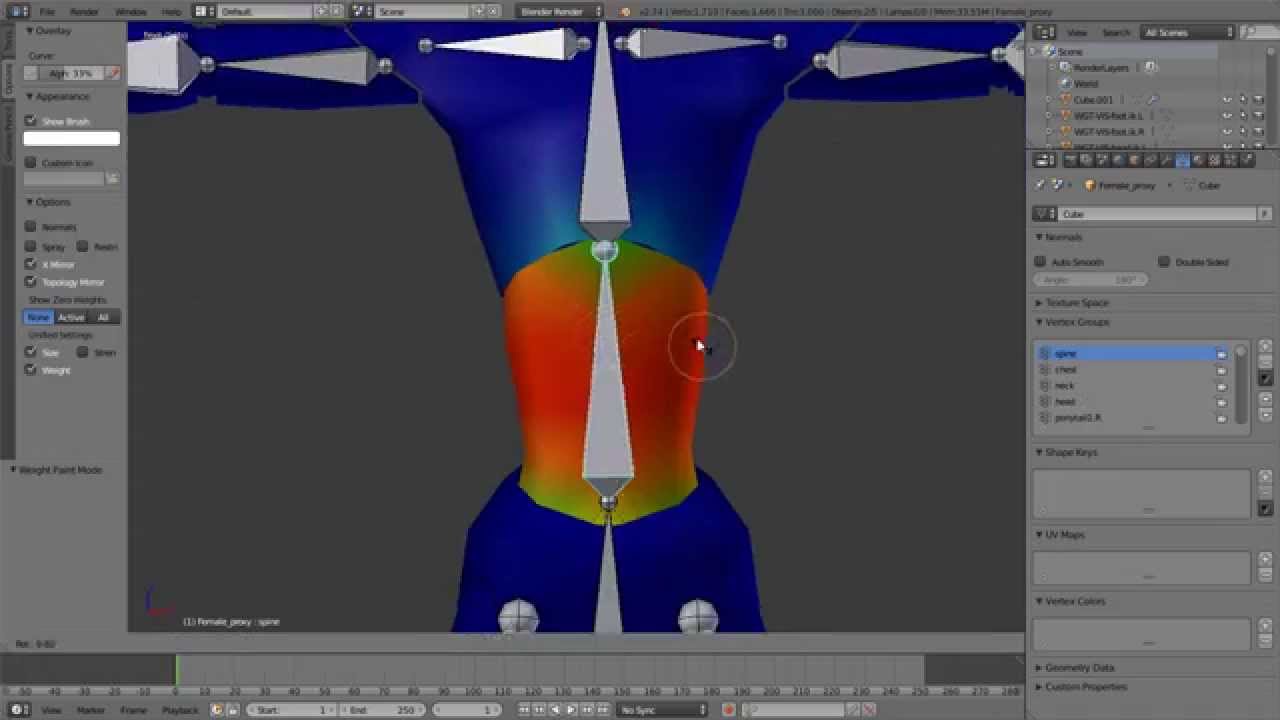Open the active Object Data tab icon

click(x=1182, y=160)
